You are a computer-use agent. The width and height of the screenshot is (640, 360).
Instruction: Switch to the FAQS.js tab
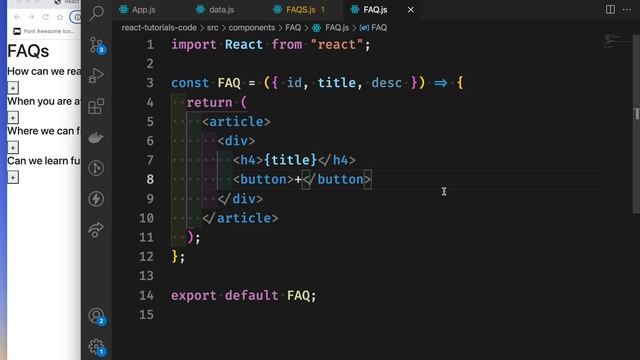[x=300, y=10]
